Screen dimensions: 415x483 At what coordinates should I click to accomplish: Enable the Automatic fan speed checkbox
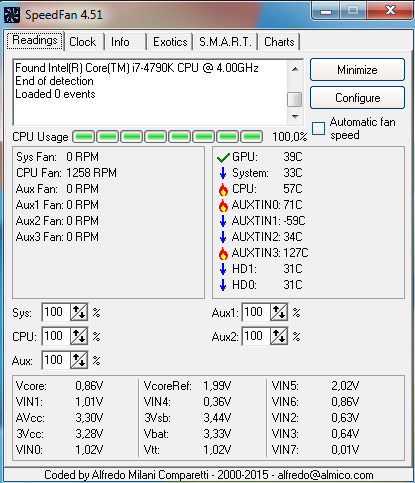click(318, 128)
